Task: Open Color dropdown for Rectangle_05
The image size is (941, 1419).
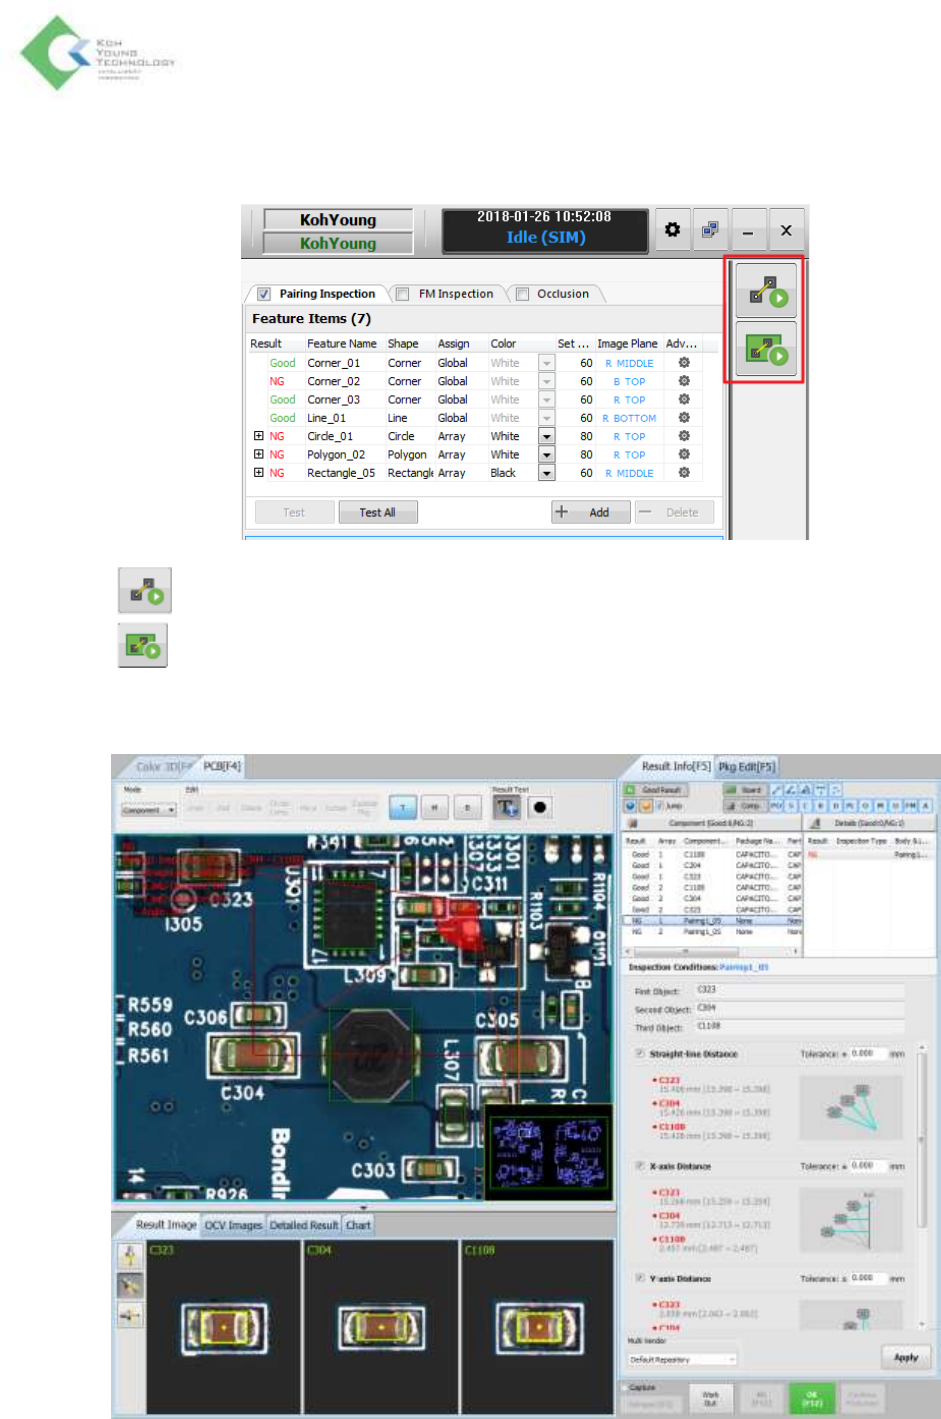Action: point(546,473)
